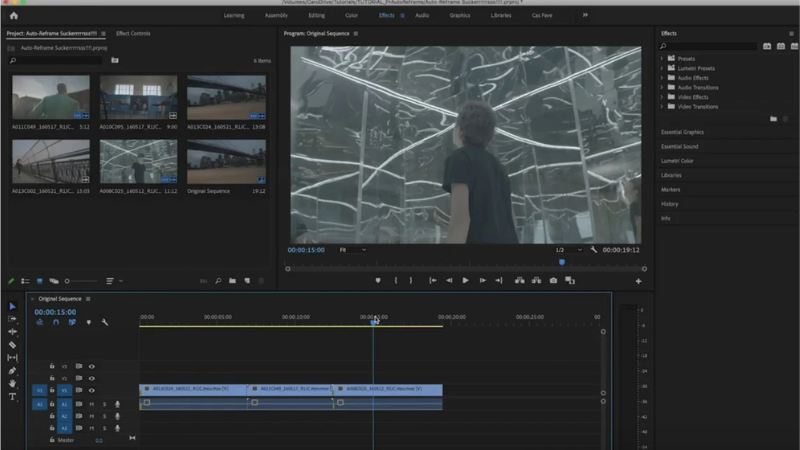Open the Lumetri Color panel
This screenshot has width=800, height=450.
click(x=677, y=161)
